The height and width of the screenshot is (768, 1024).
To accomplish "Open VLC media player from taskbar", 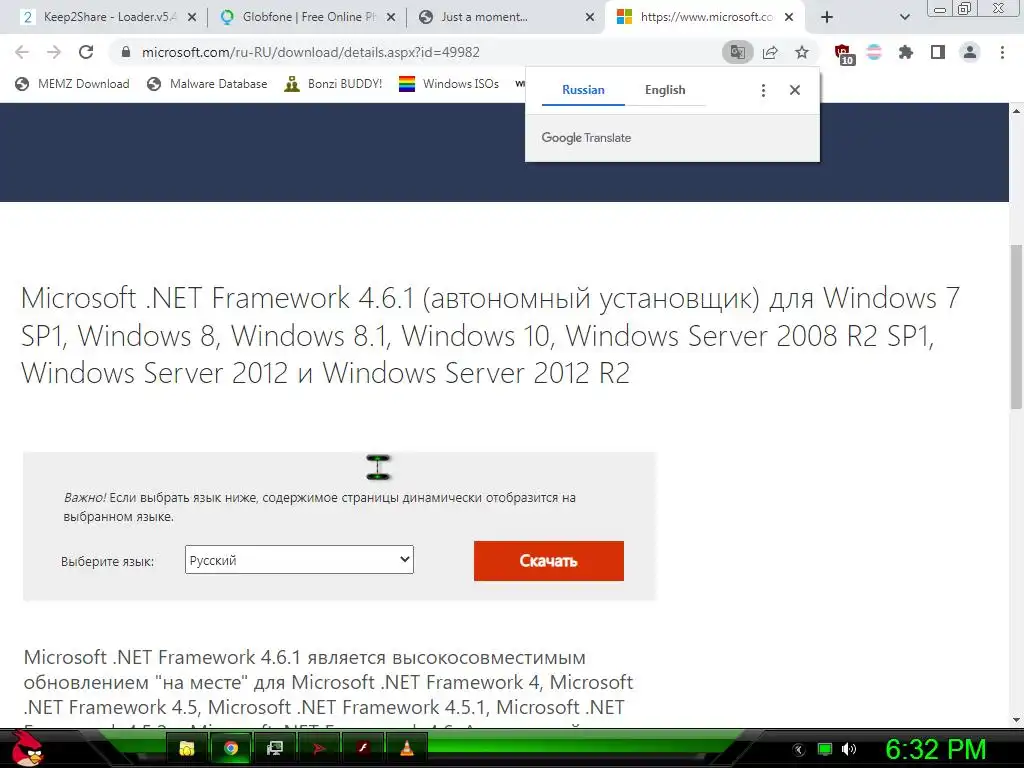I will tap(406, 748).
